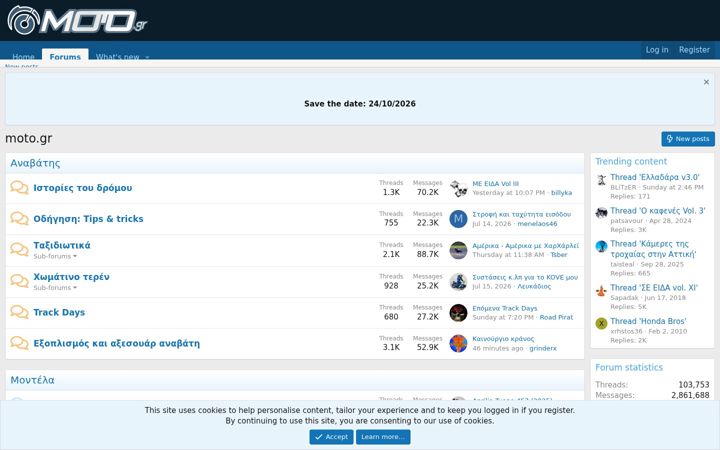The height and width of the screenshot is (450, 720).
Task: Open the Χωμάτινο τερέν forum
Action: pos(71,276)
